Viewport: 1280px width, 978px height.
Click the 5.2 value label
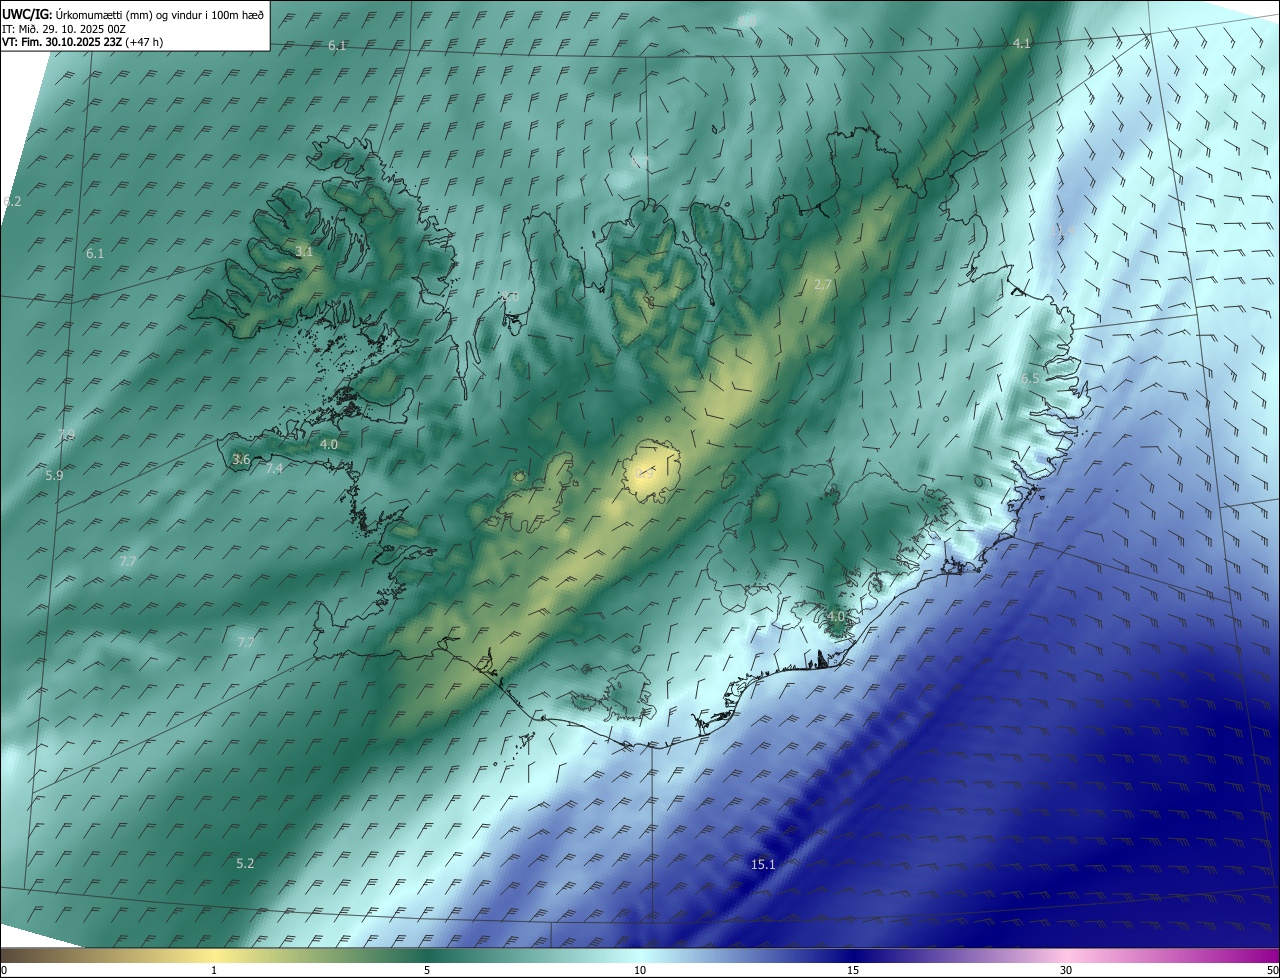point(245,863)
